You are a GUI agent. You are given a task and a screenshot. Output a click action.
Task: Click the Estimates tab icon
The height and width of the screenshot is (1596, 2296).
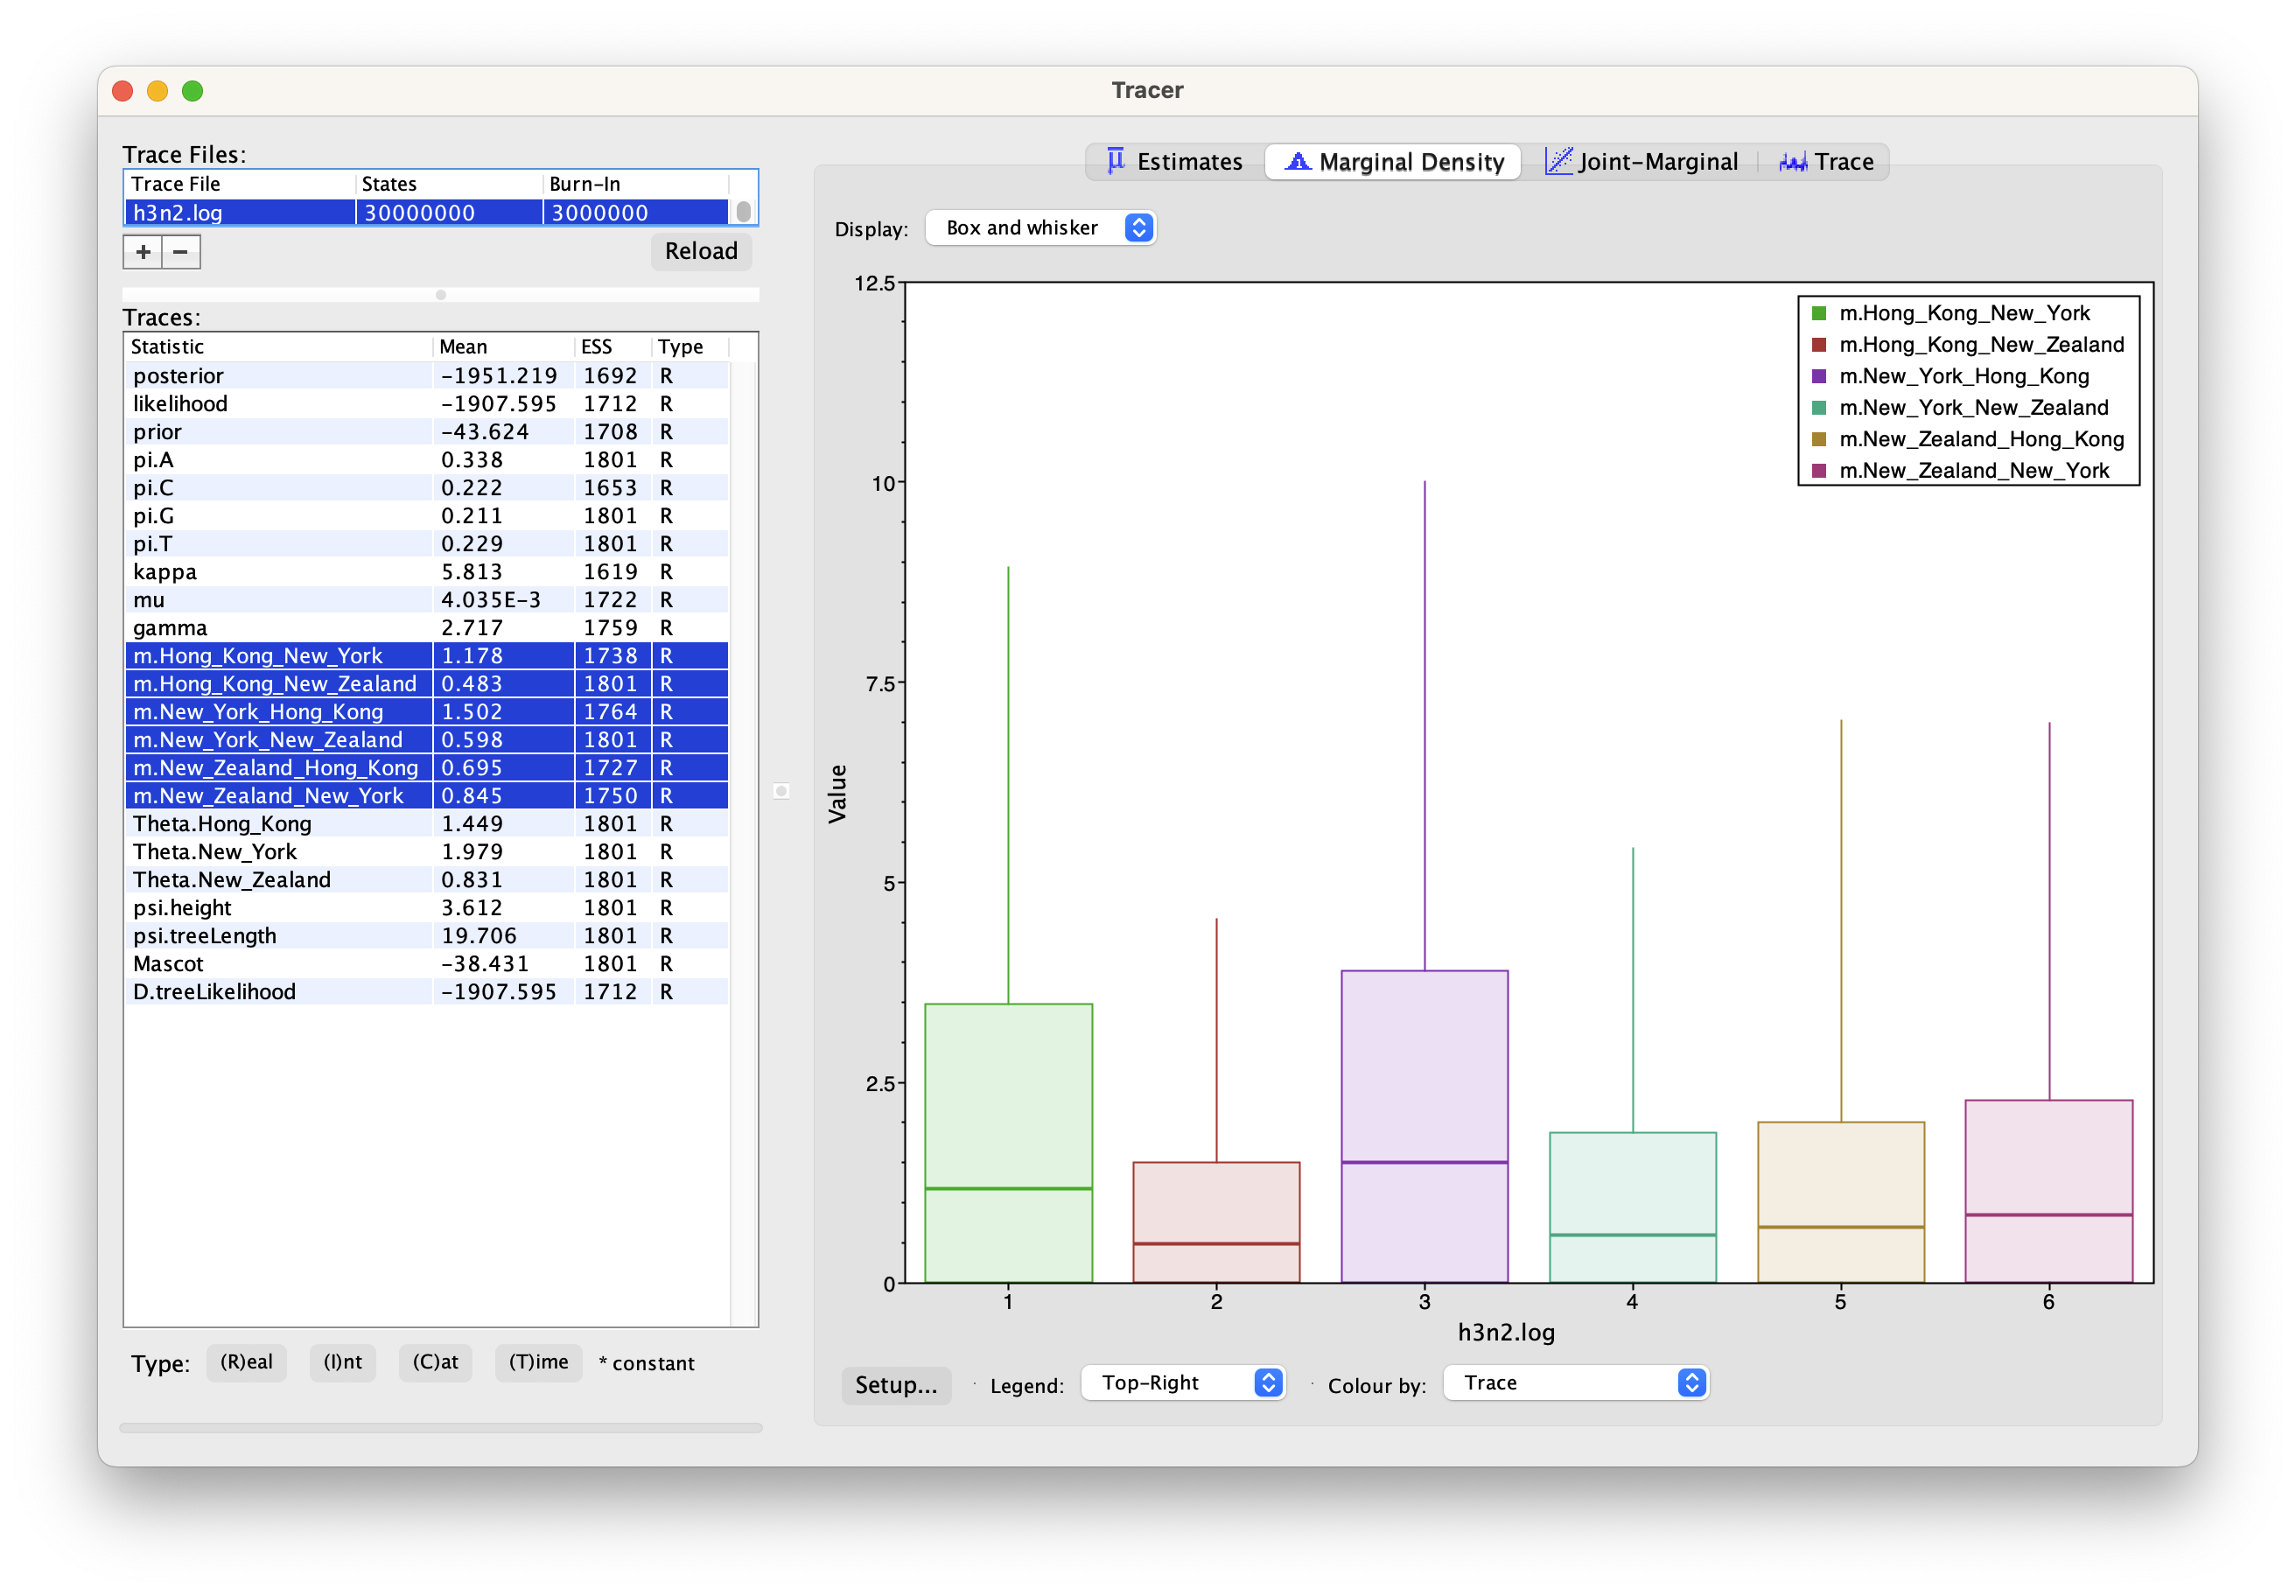click(x=1116, y=161)
